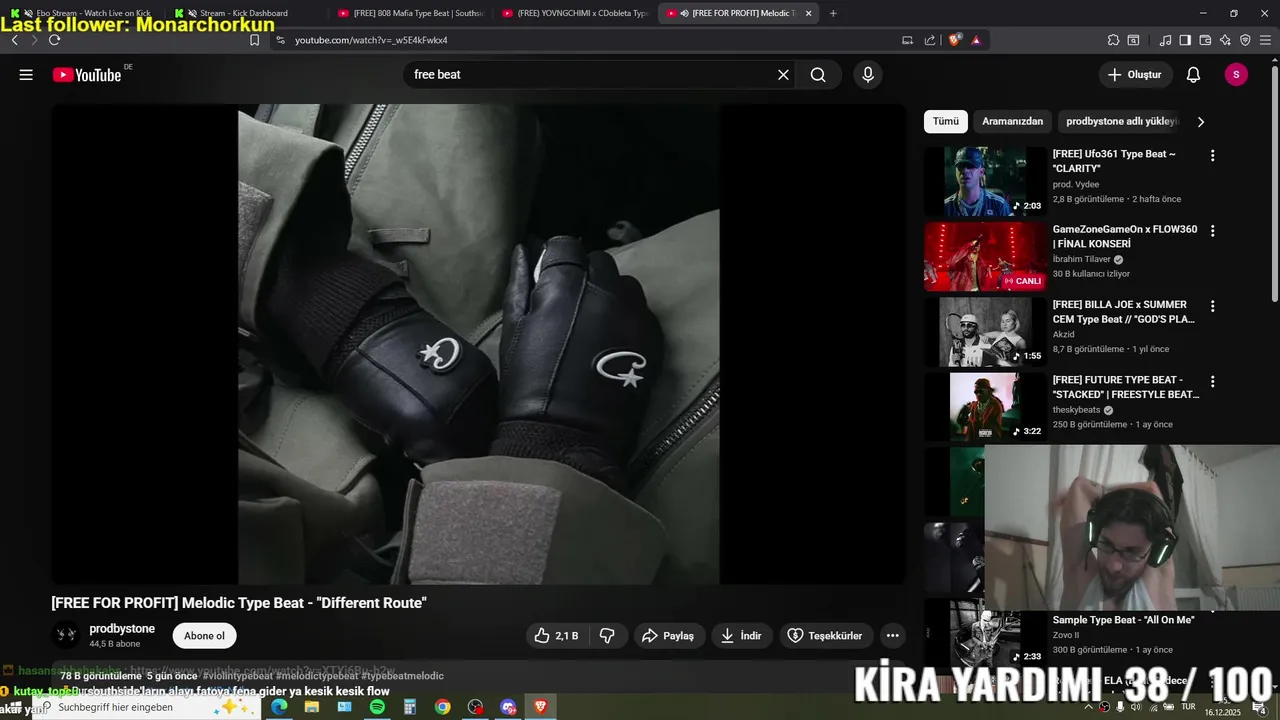The width and height of the screenshot is (1280, 720).
Task: Go to the YouTube home logo
Action: [87, 75]
